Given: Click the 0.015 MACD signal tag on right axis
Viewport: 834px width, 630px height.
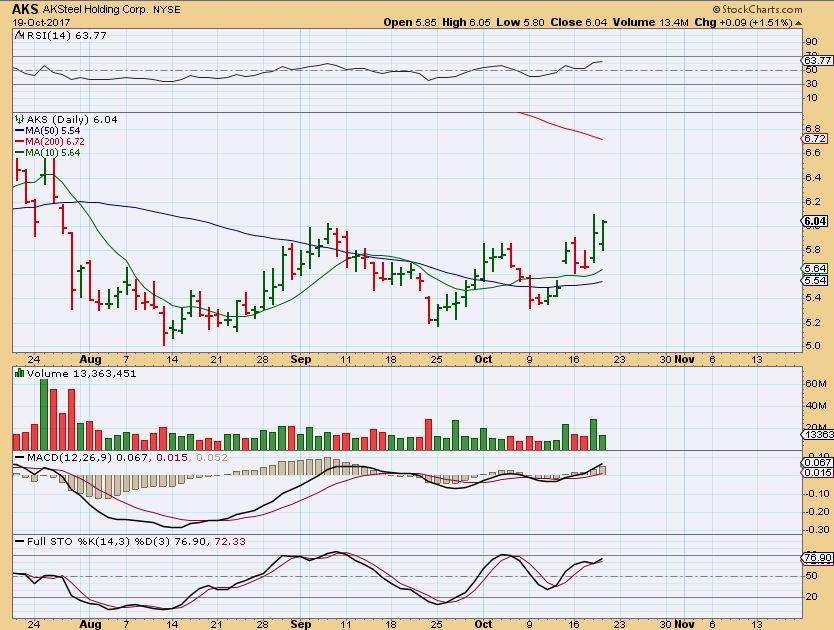Looking at the screenshot, I should [x=818, y=472].
